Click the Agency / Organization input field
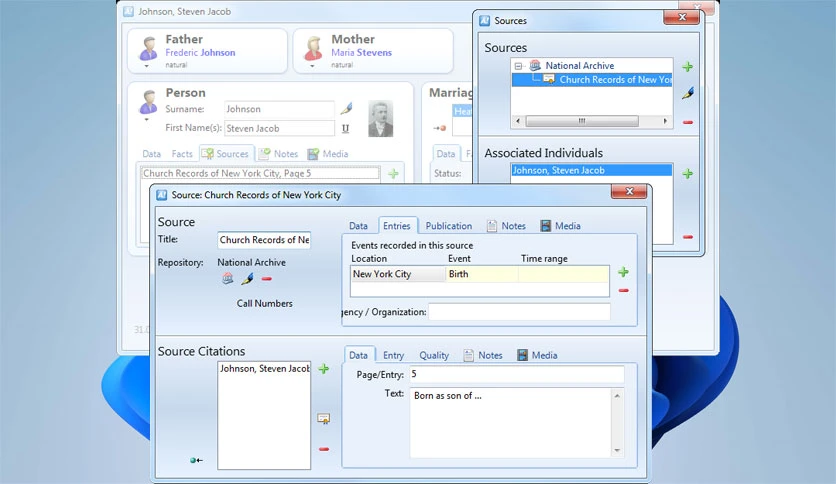 click(x=519, y=312)
